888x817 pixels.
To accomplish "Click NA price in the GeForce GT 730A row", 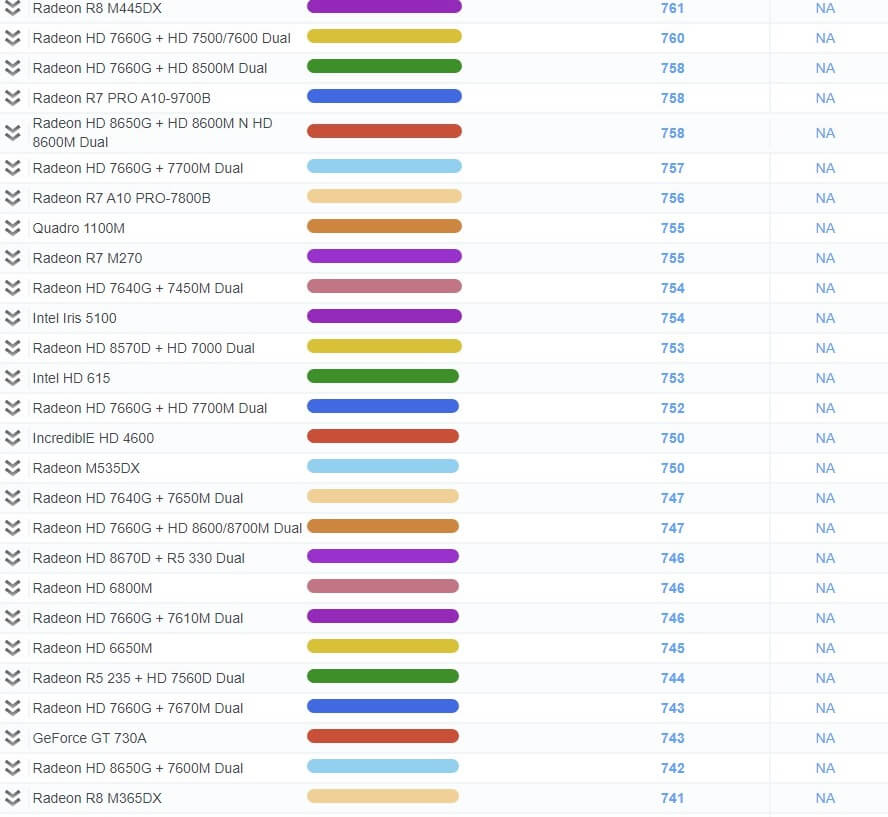I will tap(825, 739).
